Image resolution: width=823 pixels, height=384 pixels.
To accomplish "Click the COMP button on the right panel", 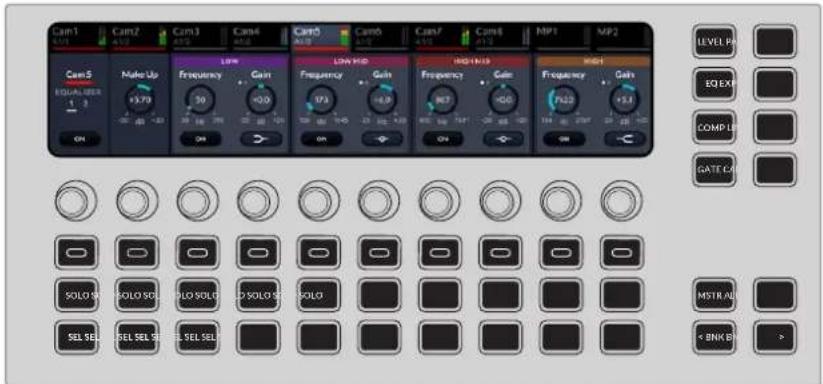I will pyautogui.click(x=714, y=127).
